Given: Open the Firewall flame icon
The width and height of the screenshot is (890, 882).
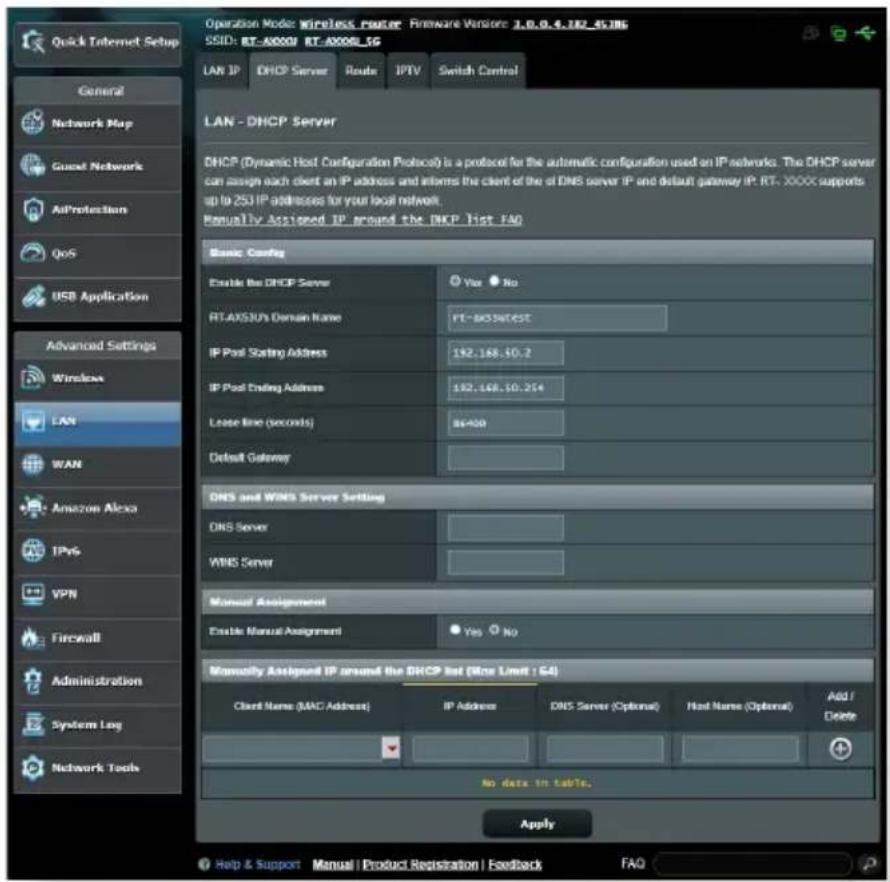Looking at the screenshot, I should [x=33, y=638].
